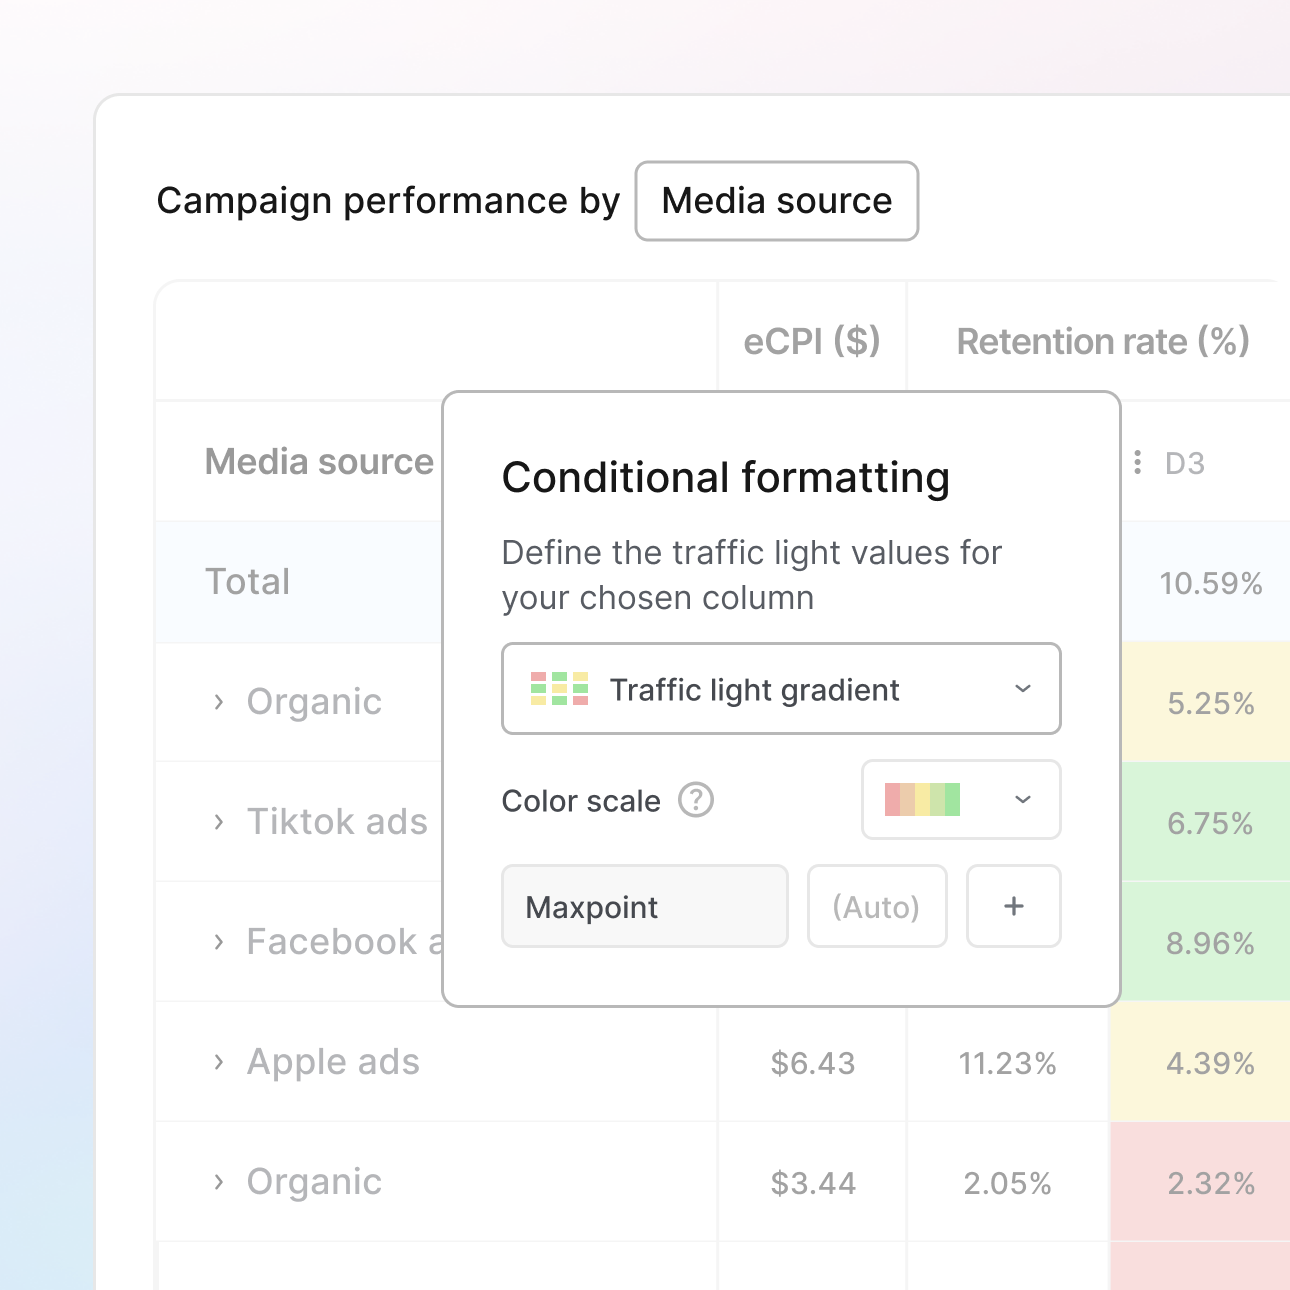The image size is (1290, 1290).
Task: Click the 6.75% green retention cell
Action: tap(1209, 823)
